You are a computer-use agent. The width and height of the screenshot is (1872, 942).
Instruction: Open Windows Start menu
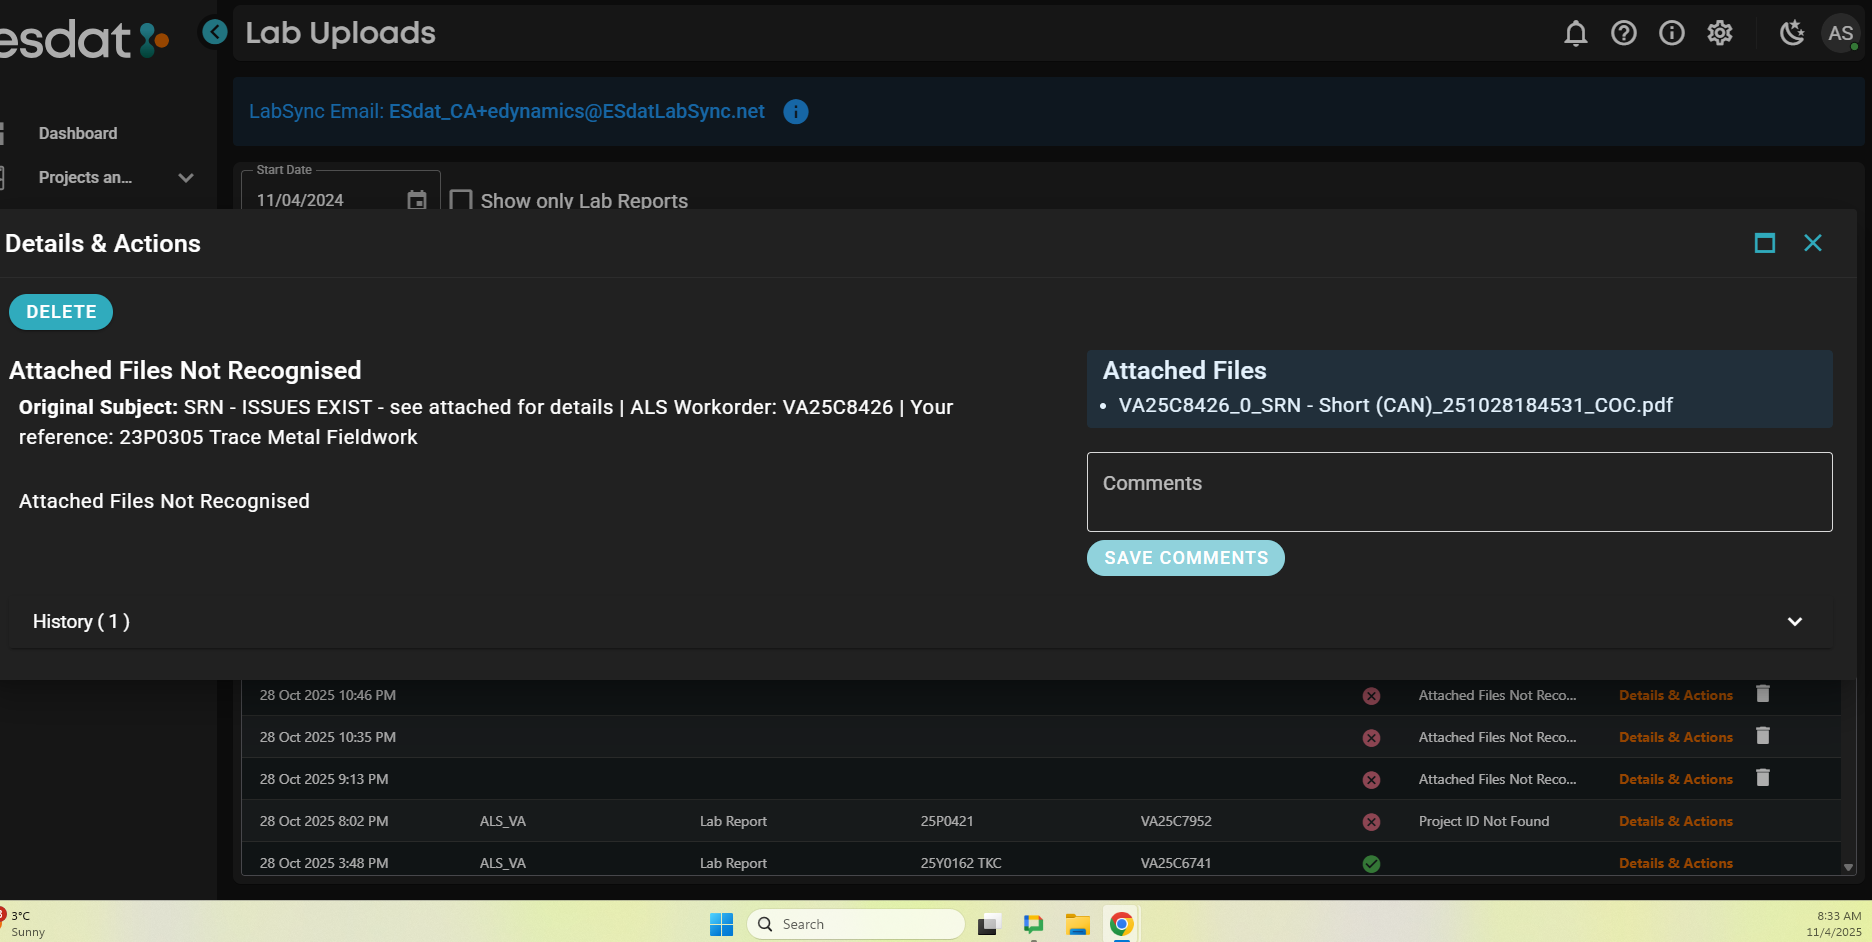pyautogui.click(x=721, y=924)
